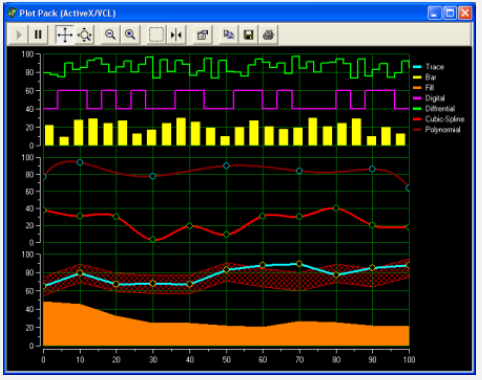The image size is (482, 380).
Task: Click the cyan trace data point at x=70
Action: point(299,264)
